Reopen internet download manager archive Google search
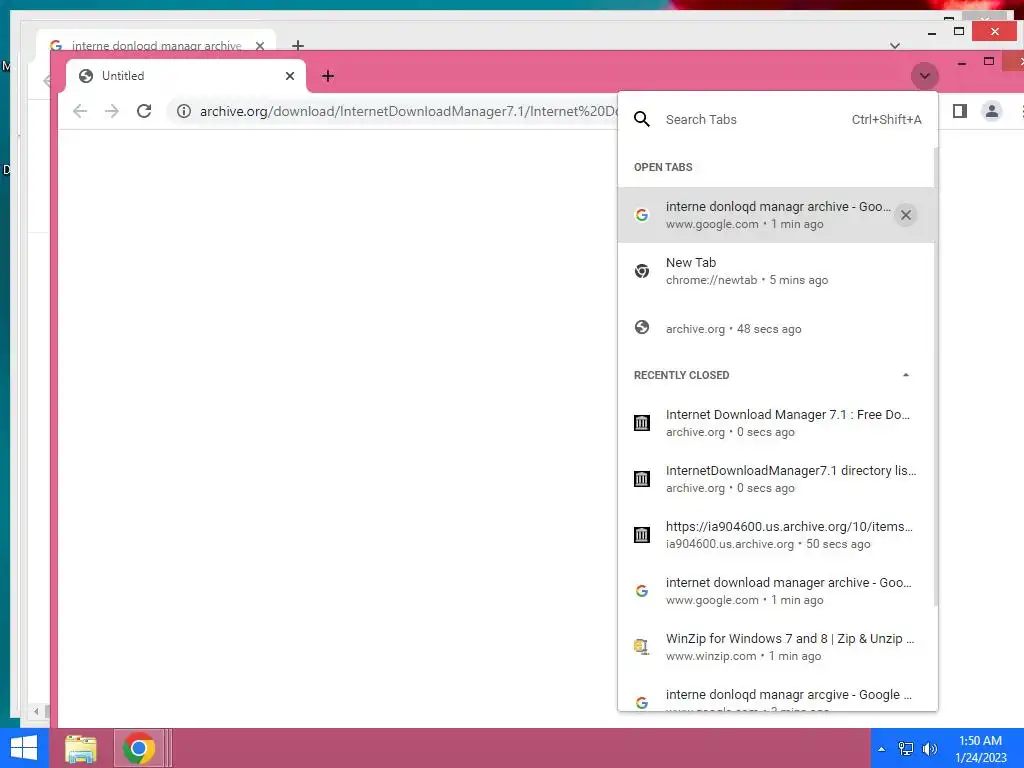This screenshot has height=768, width=1024. pos(776,591)
